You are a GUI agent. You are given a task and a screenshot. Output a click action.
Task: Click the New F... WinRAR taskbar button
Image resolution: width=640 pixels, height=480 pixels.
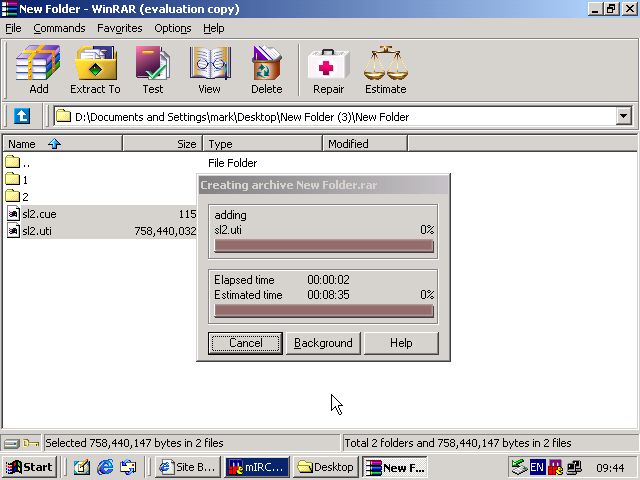tap(395, 467)
